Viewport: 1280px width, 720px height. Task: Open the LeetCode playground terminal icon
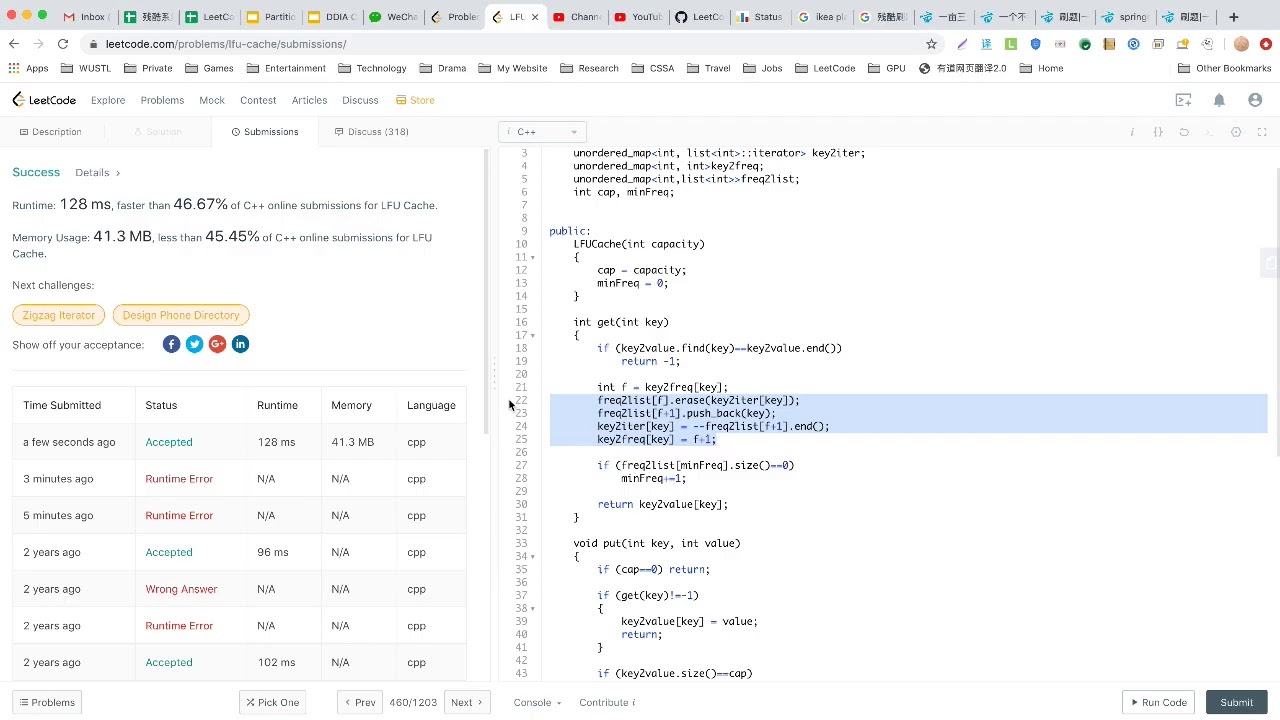(1183, 100)
